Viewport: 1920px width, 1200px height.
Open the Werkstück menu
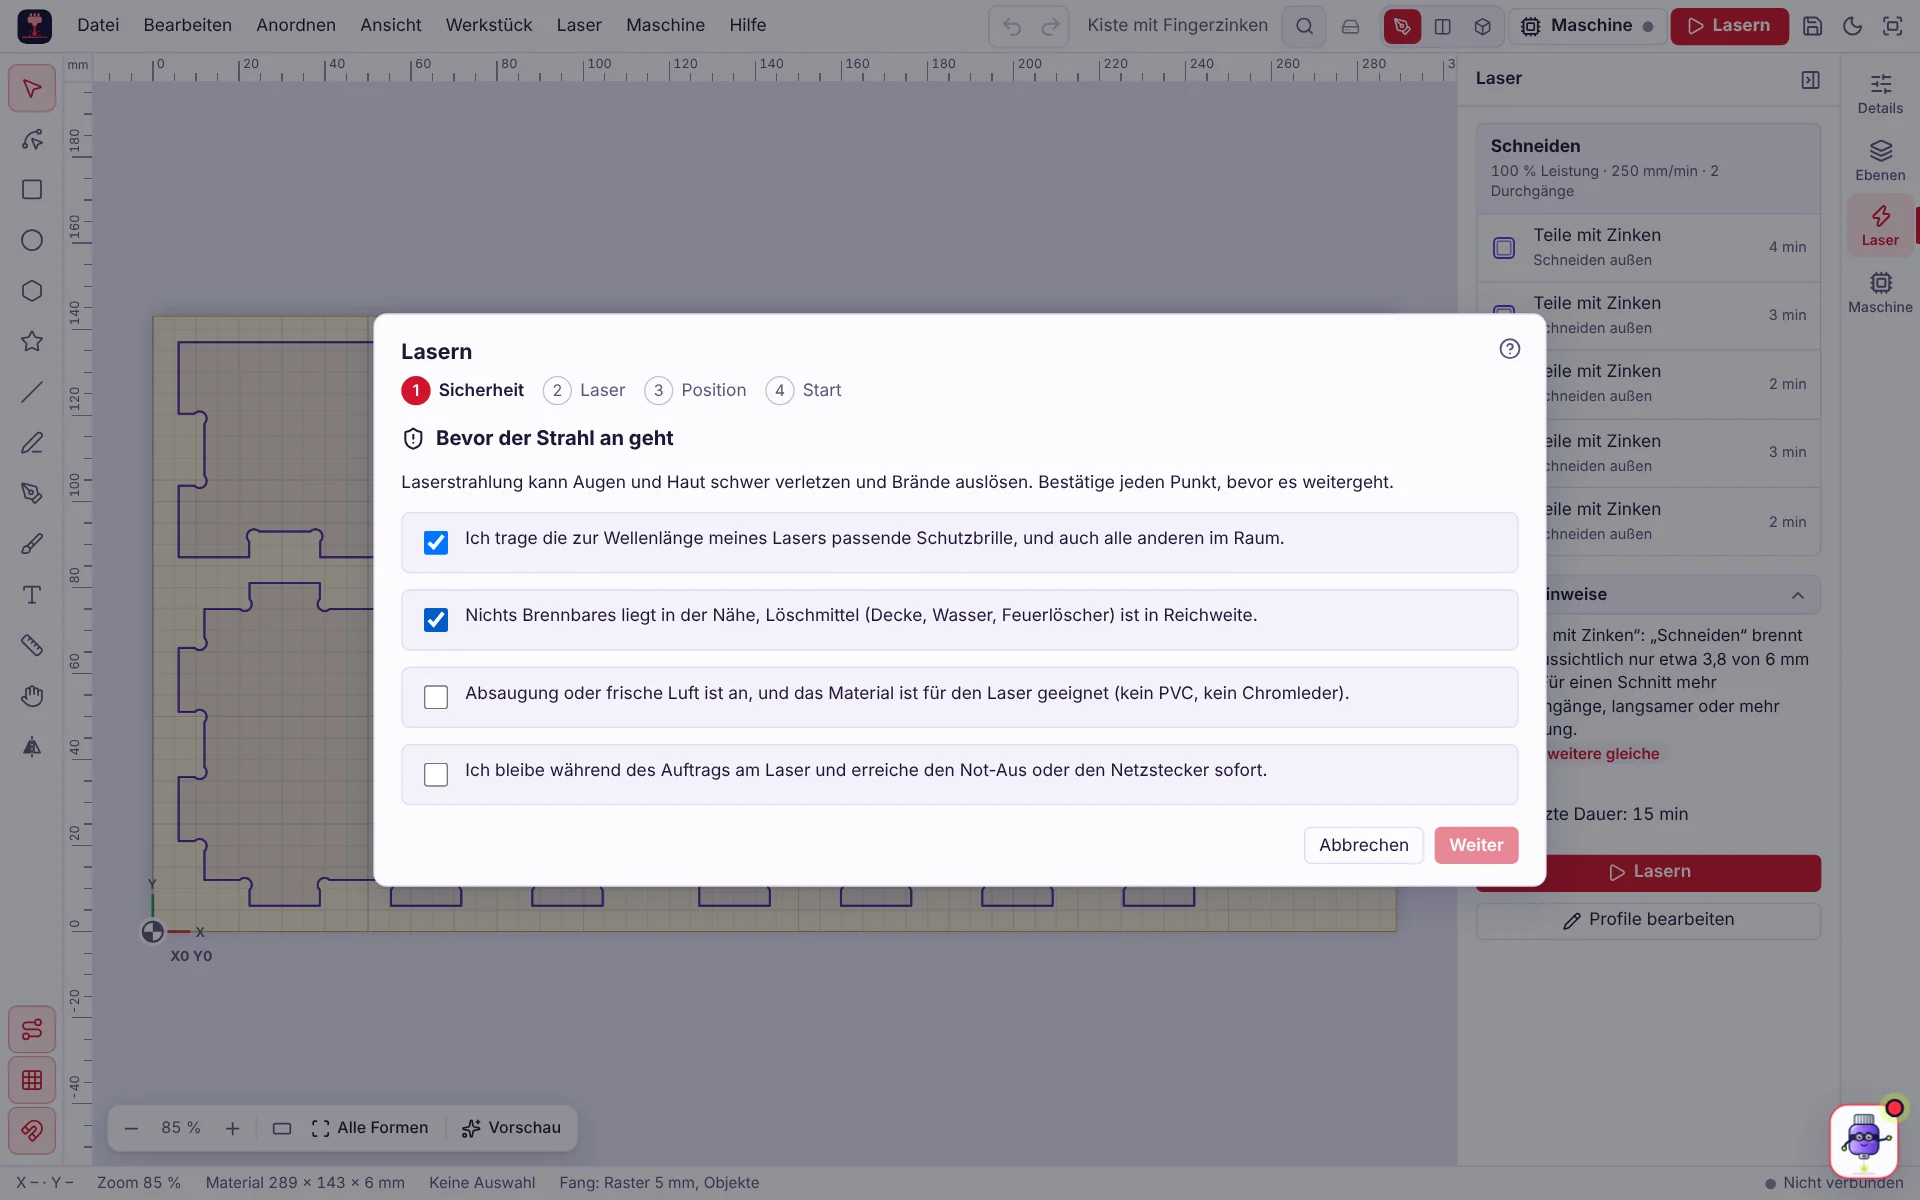489,26
